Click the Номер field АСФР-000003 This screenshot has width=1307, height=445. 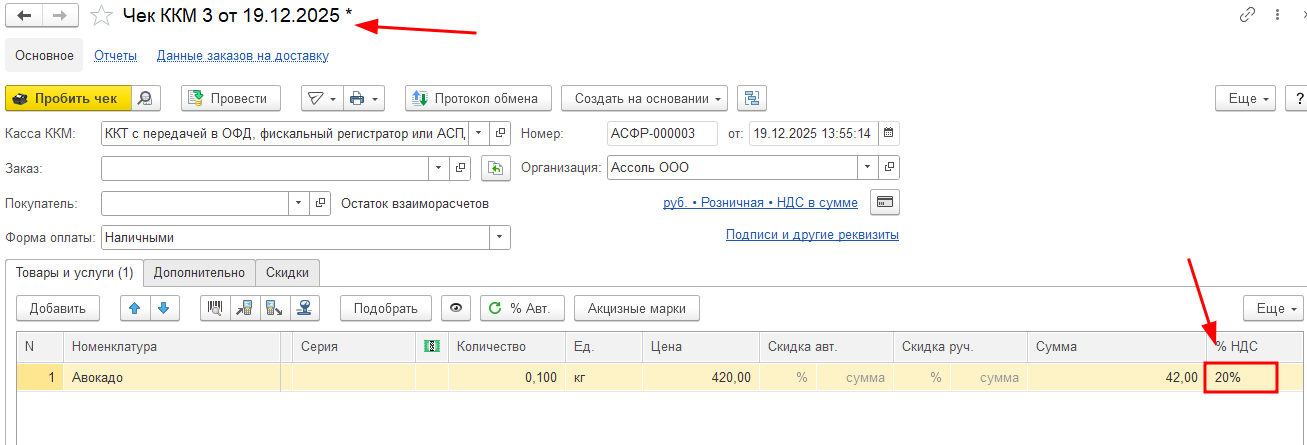pyautogui.click(x=663, y=132)
